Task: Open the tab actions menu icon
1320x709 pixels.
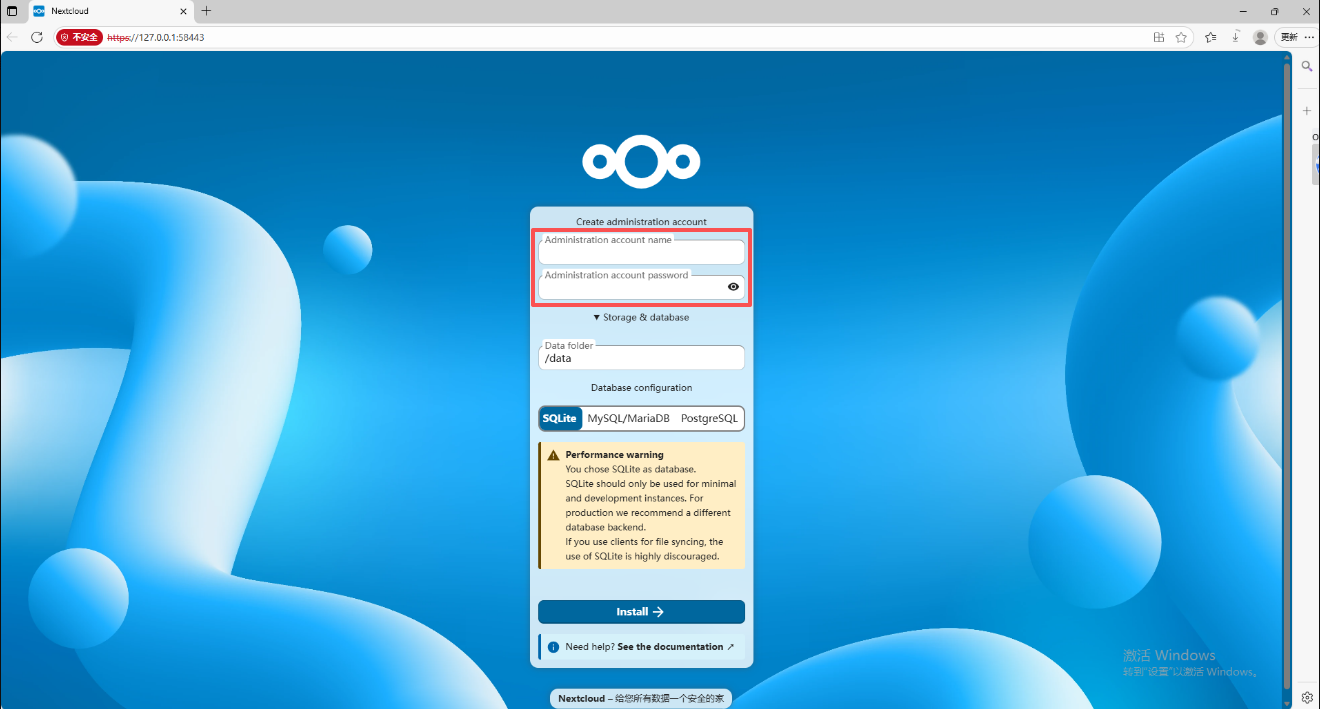Action: [12, 11]
